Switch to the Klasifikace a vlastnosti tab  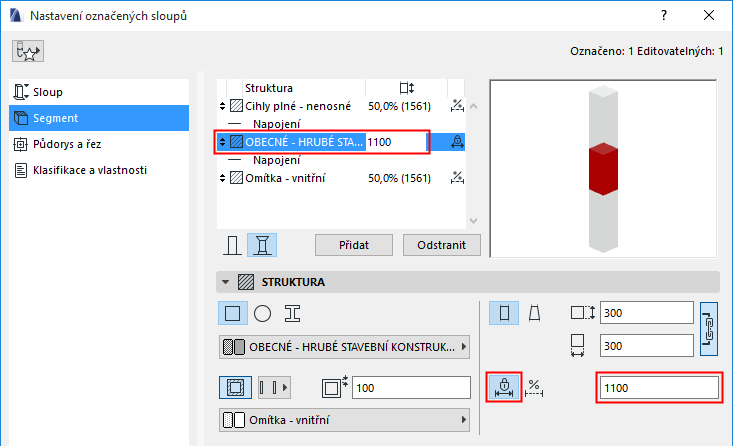[89, 170]
